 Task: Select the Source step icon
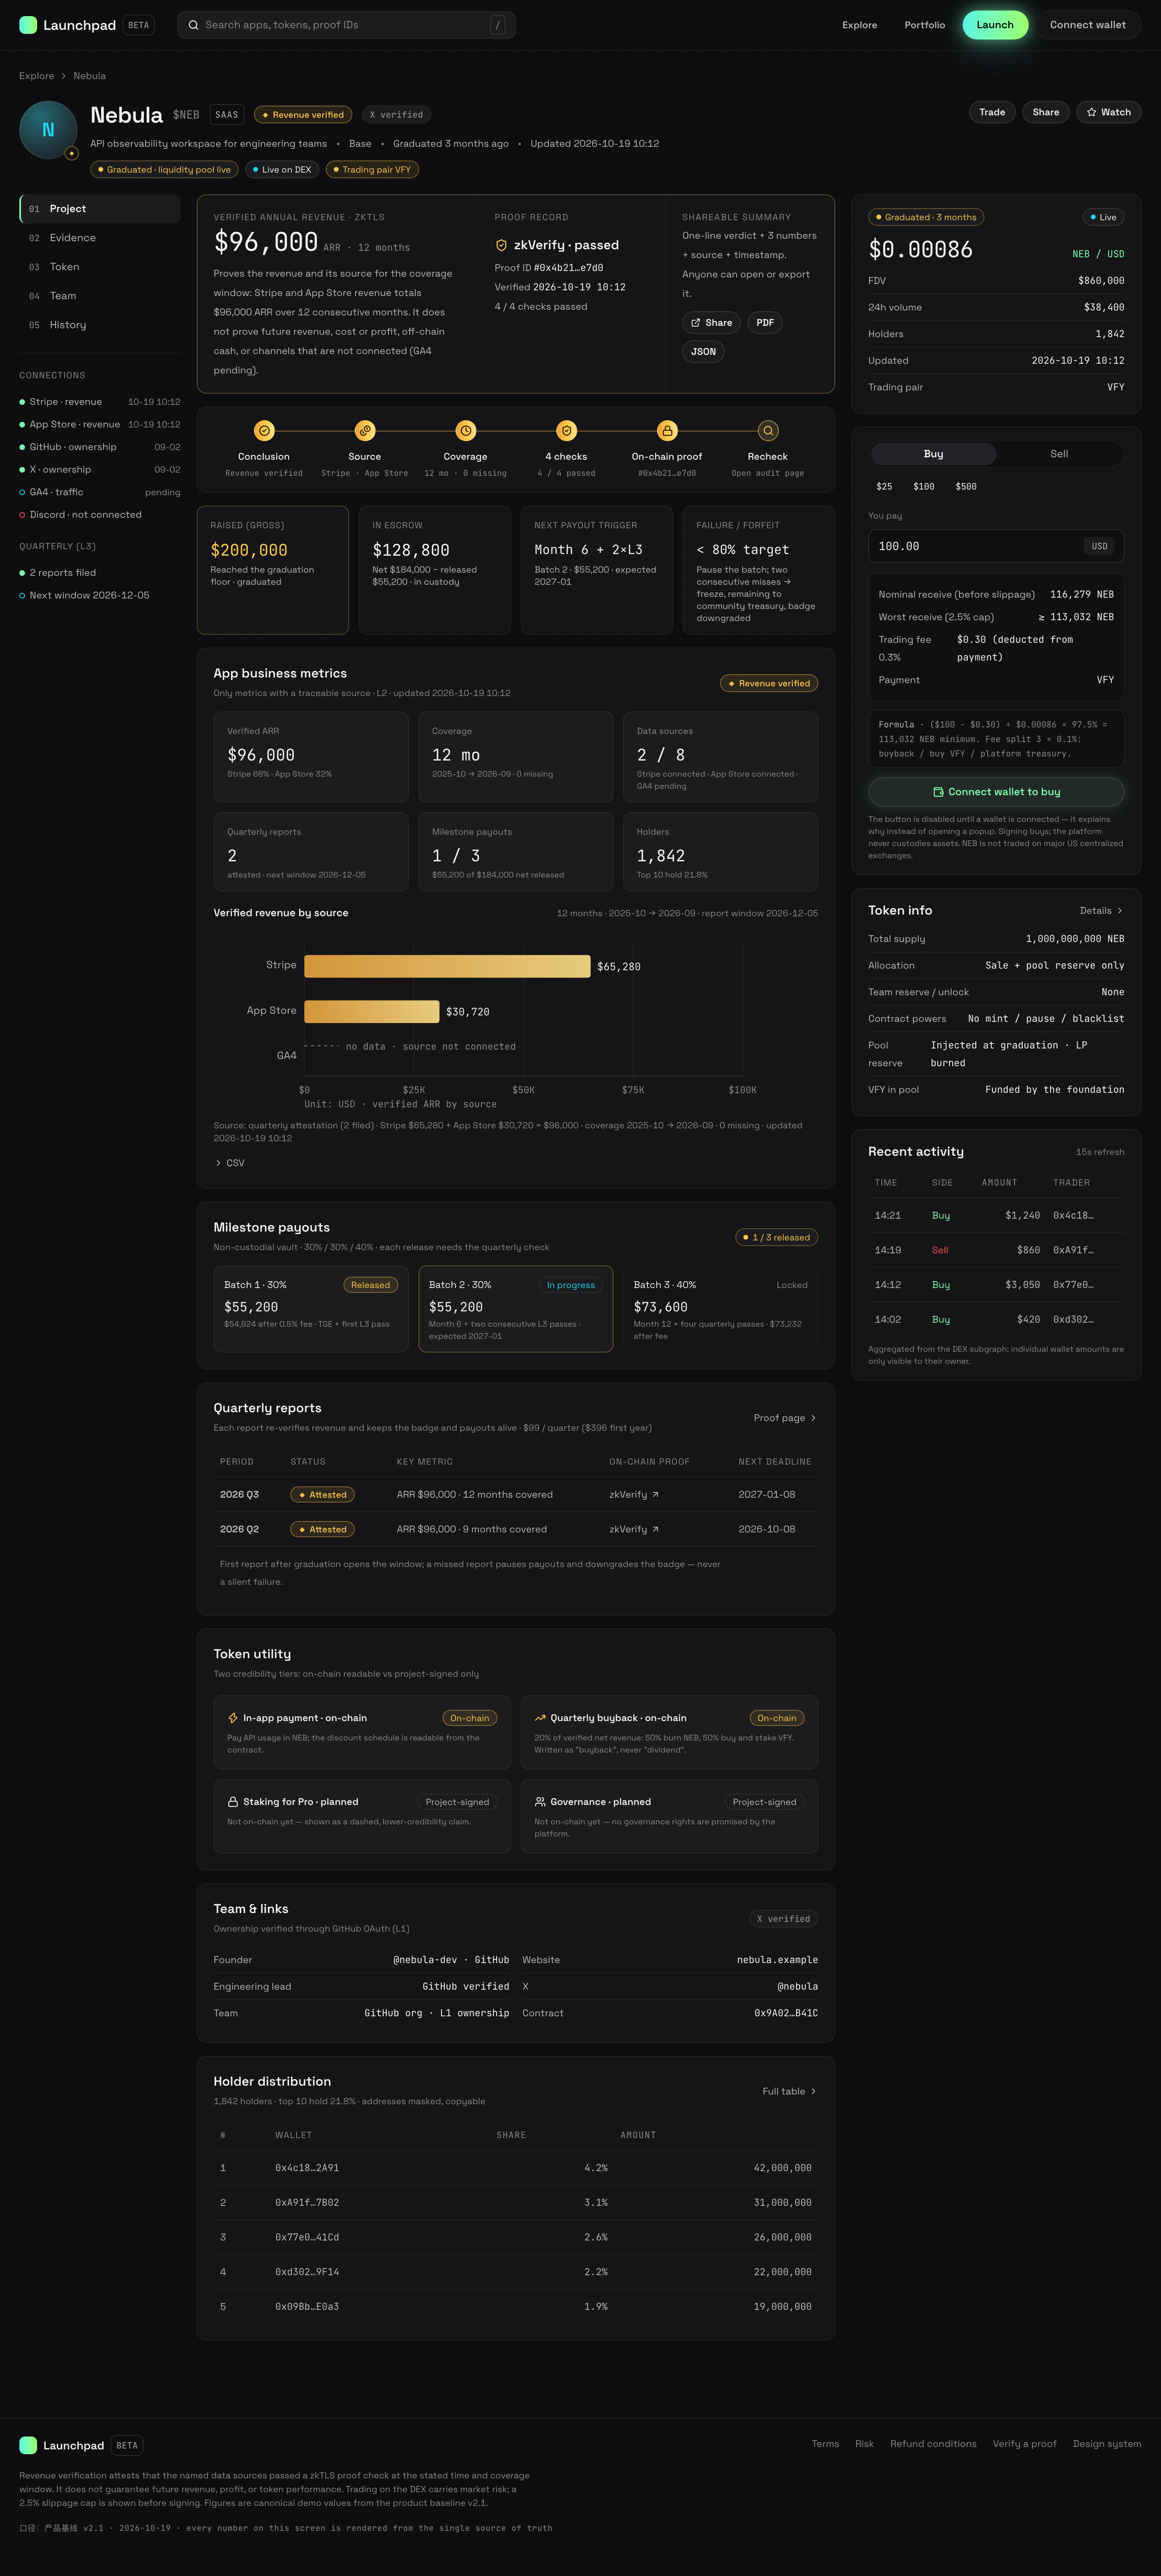coord(365,431)
